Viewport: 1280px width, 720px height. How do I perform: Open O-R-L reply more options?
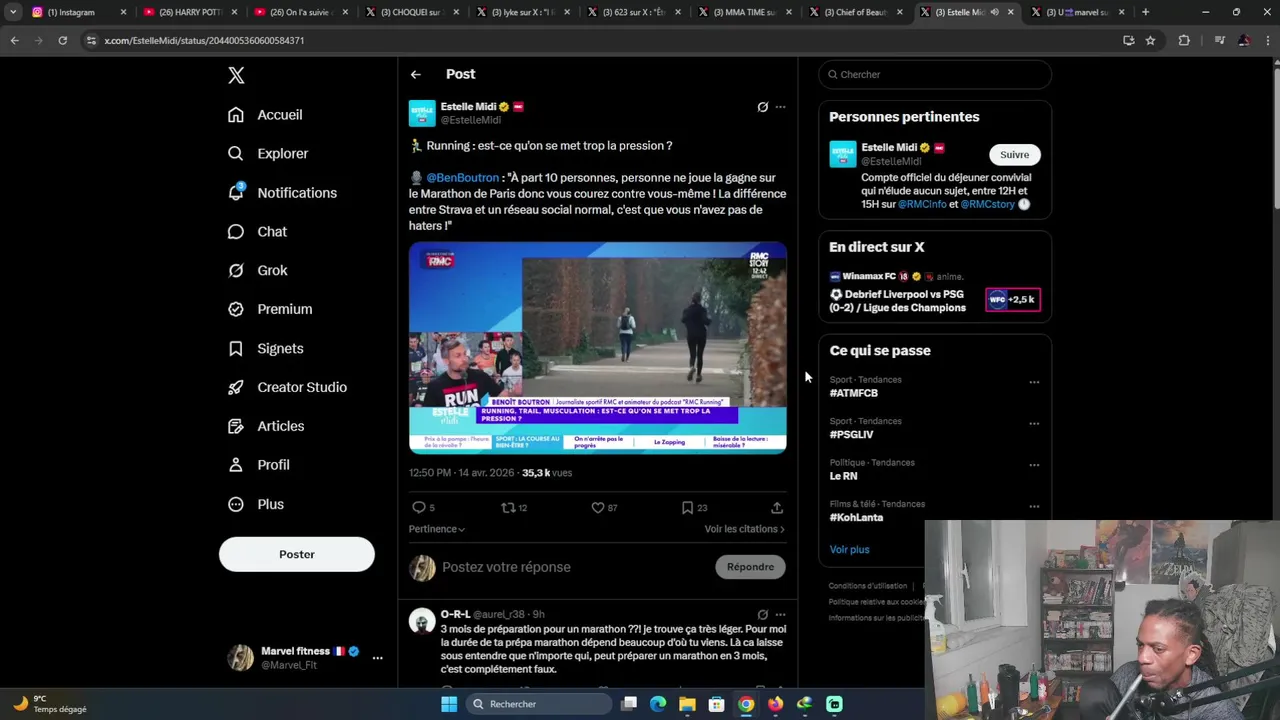point(781,615)
